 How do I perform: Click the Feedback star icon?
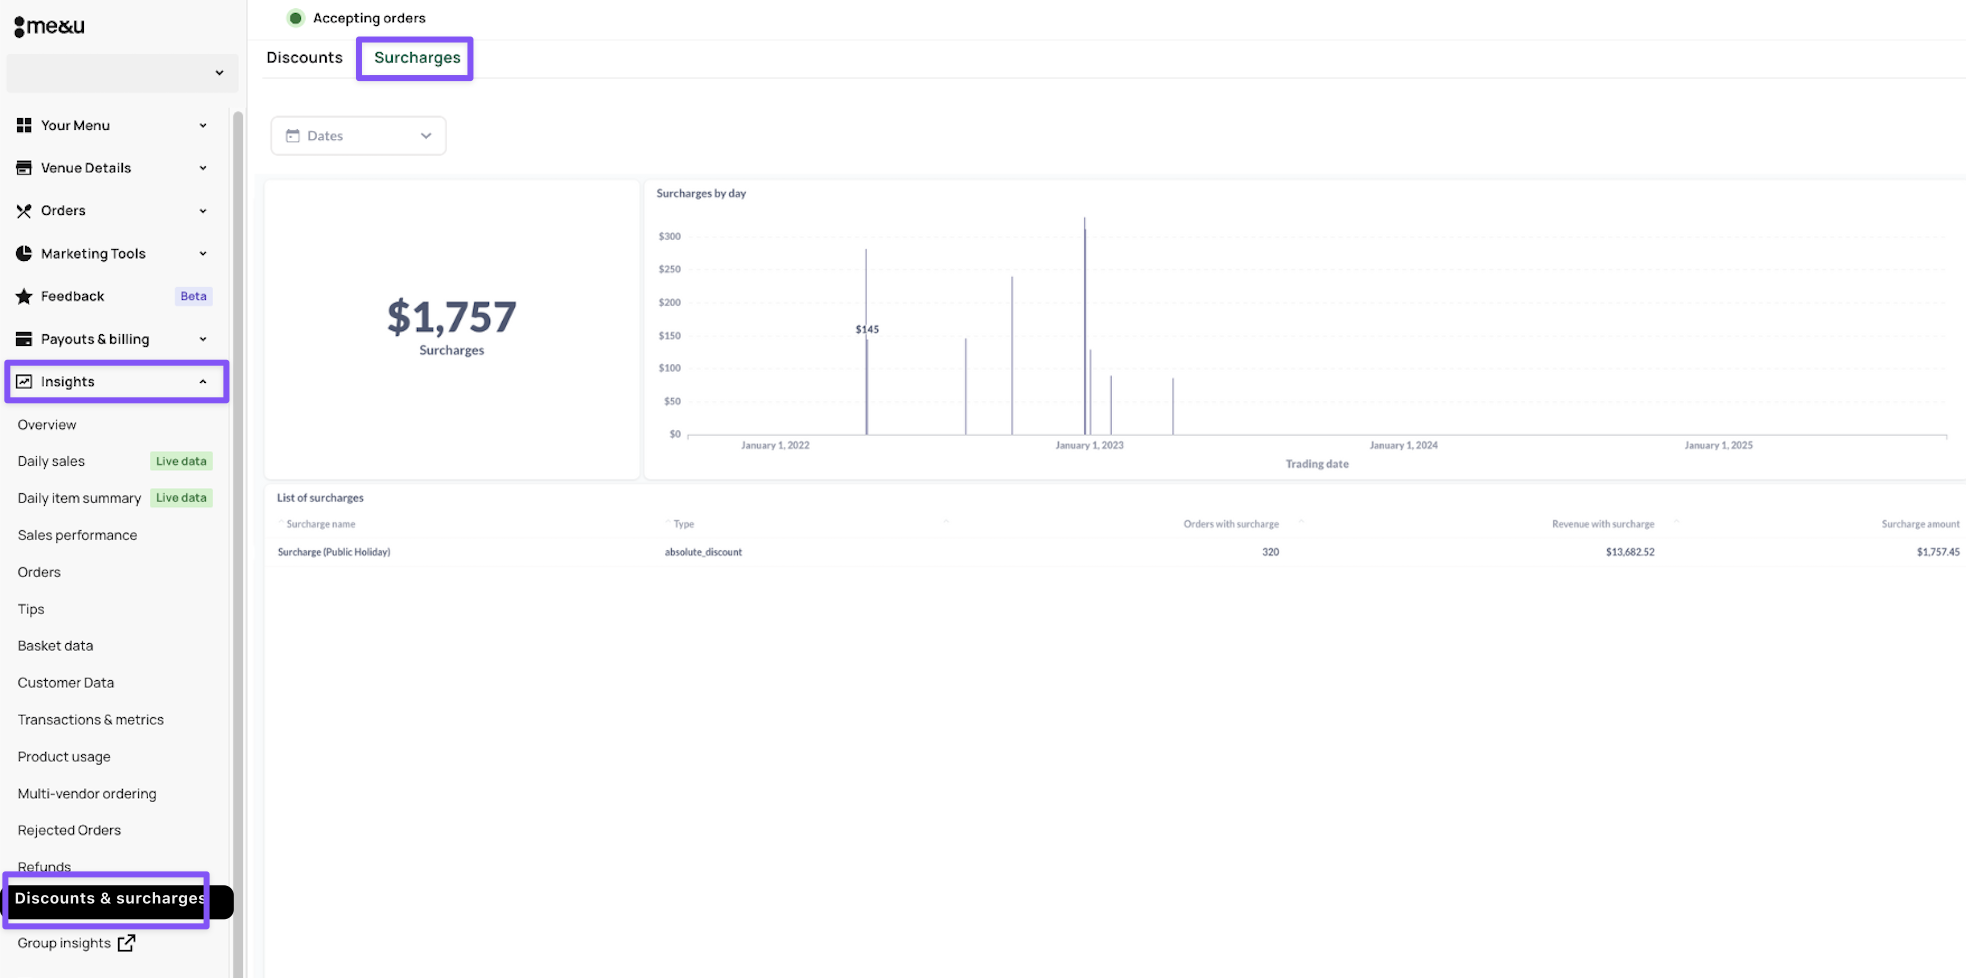24,296
